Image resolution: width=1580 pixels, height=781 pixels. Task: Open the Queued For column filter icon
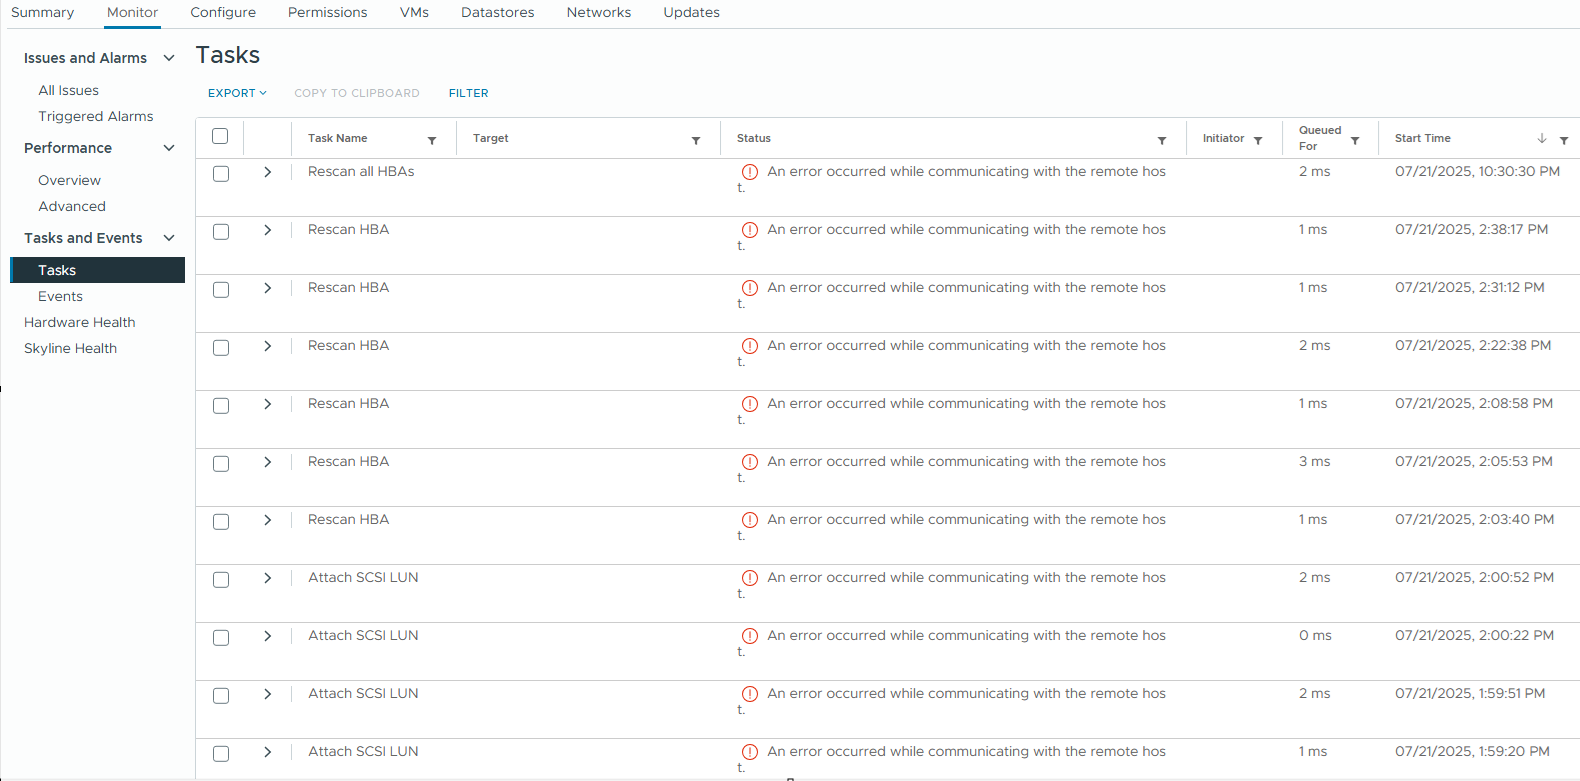[x=1355, y=141]
